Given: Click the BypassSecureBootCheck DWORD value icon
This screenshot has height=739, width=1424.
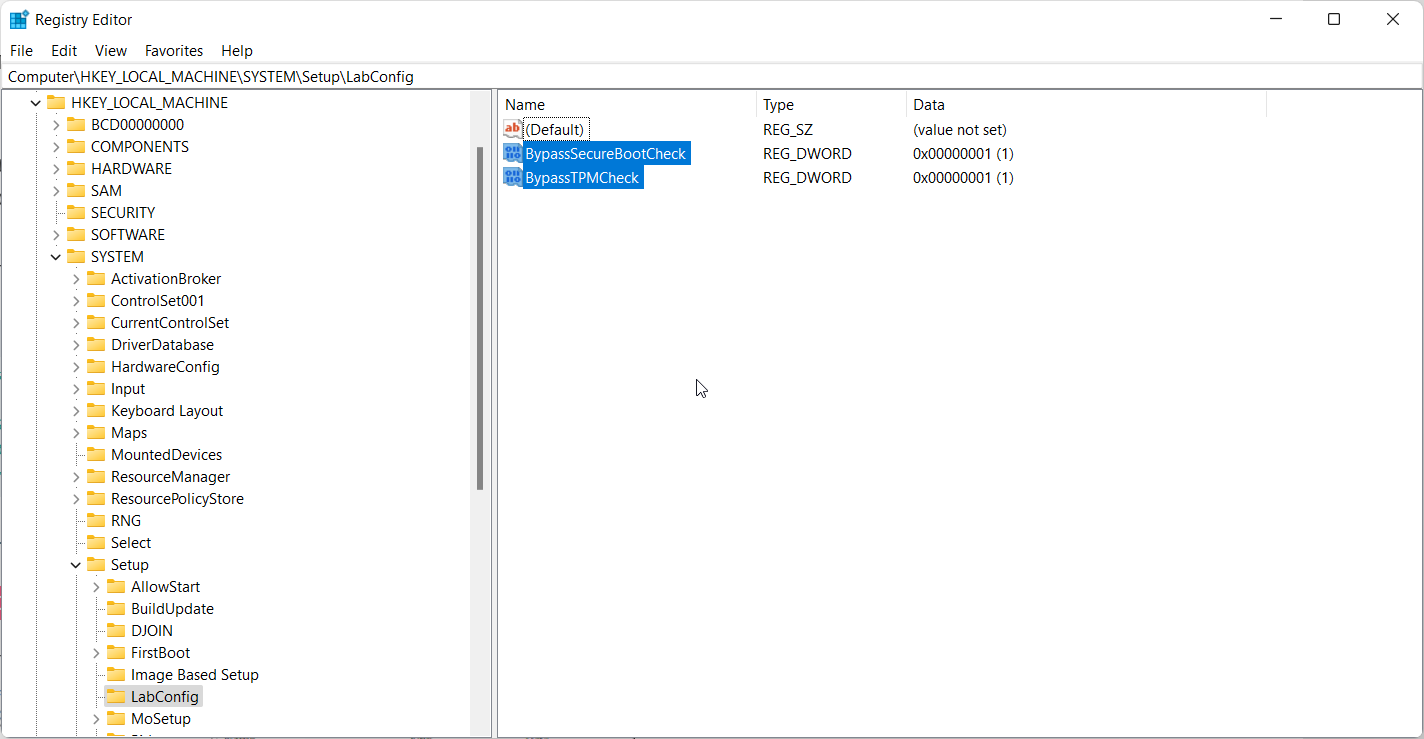Looking at the screenshot, I should pyautogui.click(x=513, y=153).
